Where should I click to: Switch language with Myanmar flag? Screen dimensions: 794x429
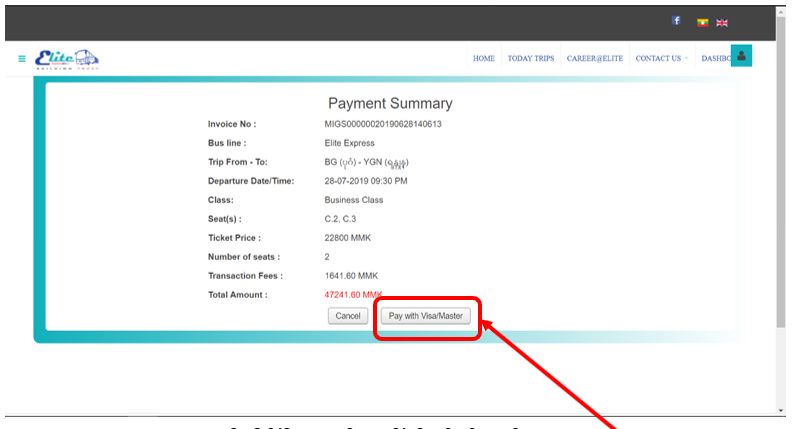click(x=704, y=22)
